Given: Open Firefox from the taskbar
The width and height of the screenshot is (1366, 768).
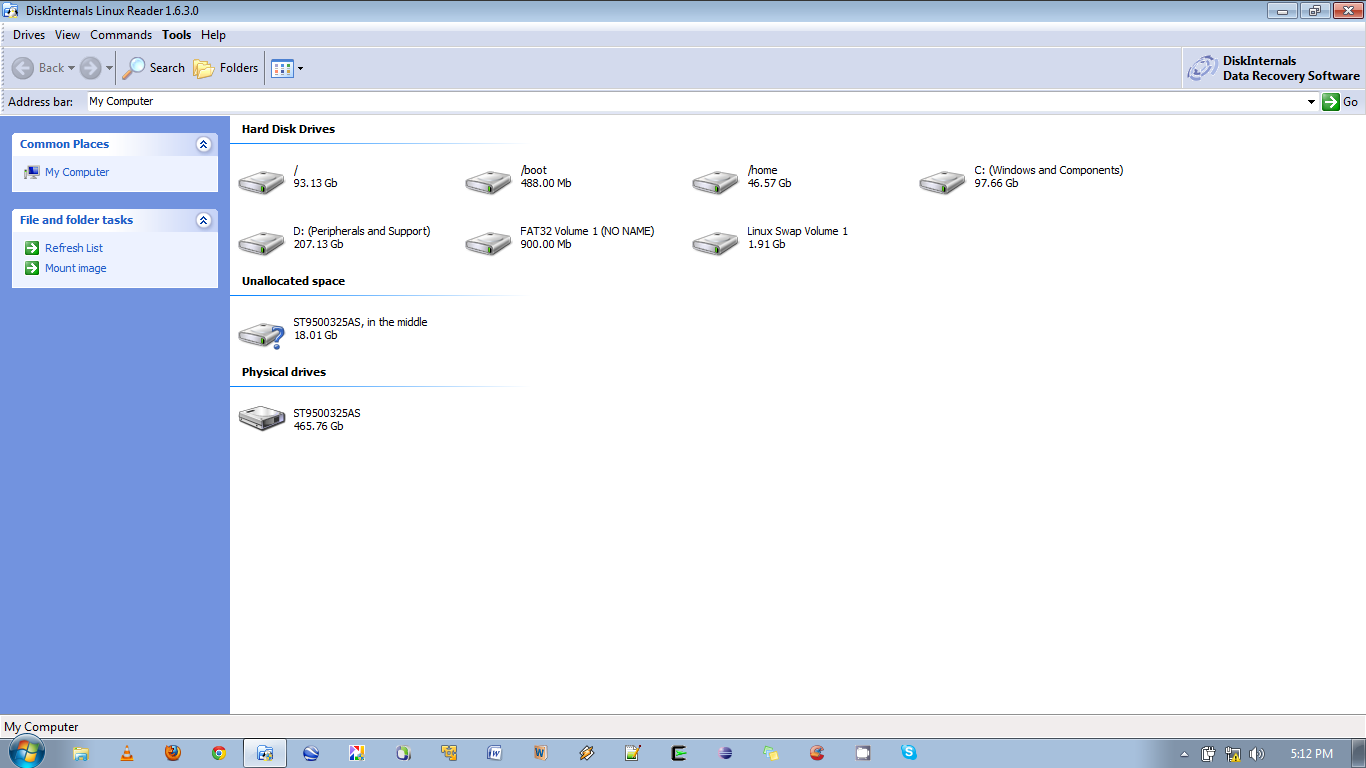Looking at the screenshot, I should point(173,753).
